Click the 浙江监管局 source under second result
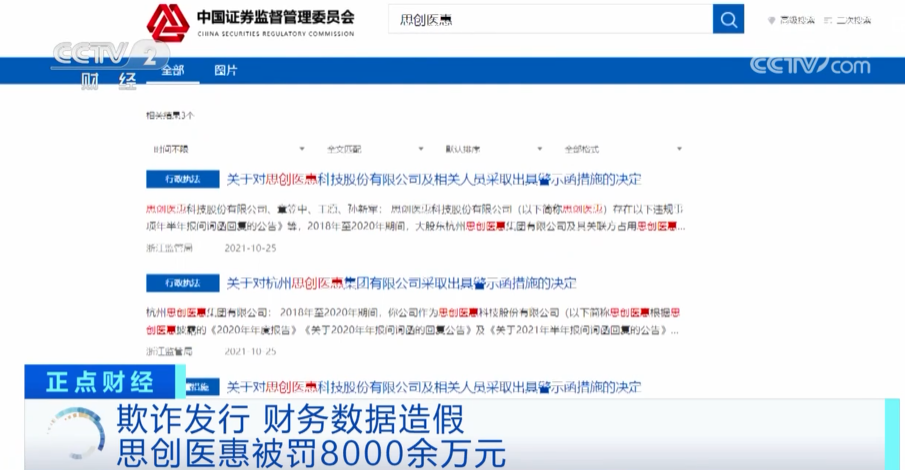The width and height of the screenshot is (905, 470). [x=169, y=351]
